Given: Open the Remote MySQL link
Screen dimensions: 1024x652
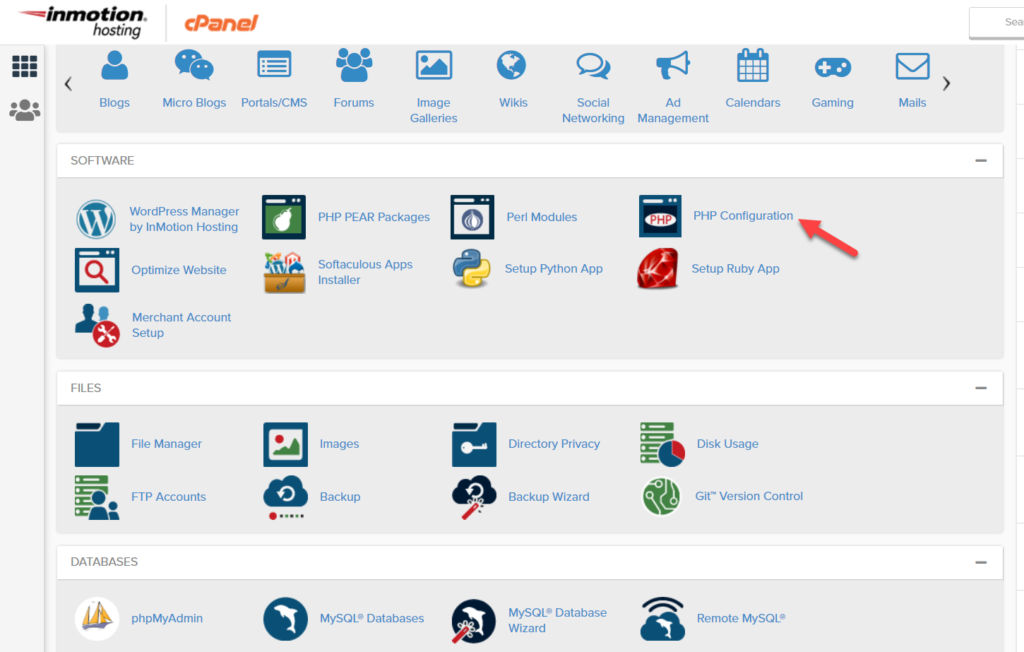Looking at the screenshot, I should coord(741,619).
